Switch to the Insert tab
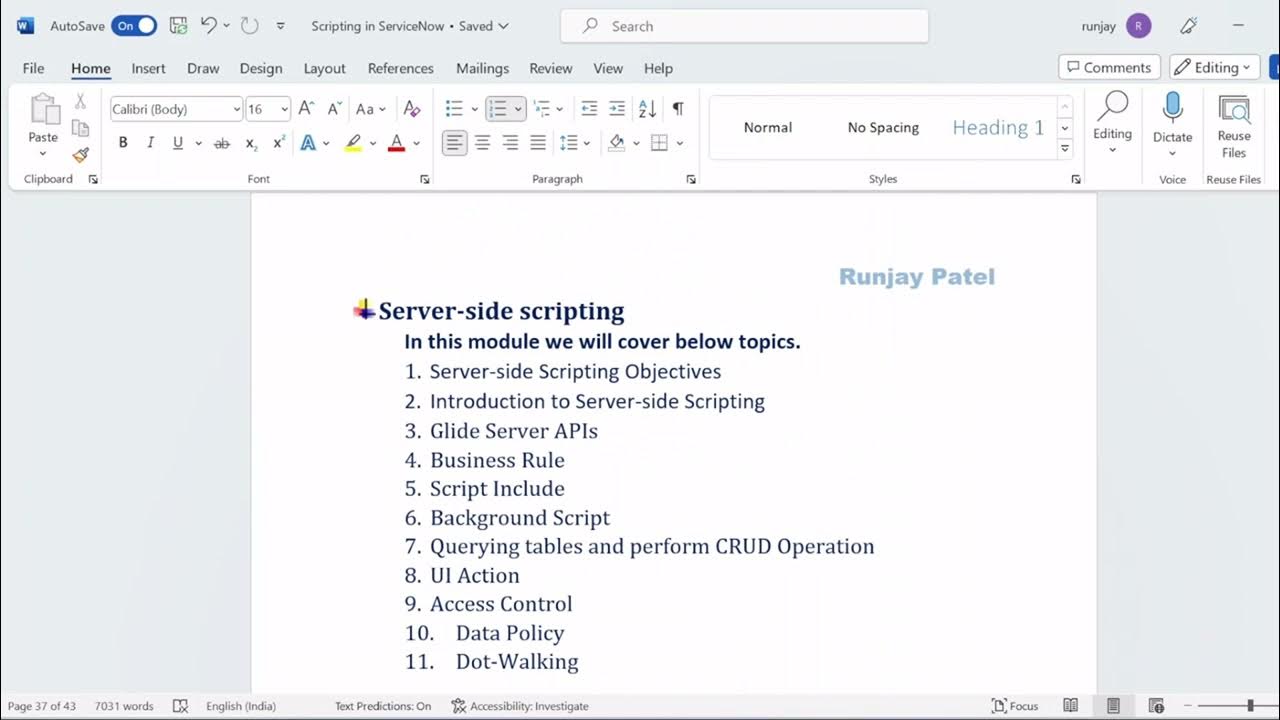 [x=148, y=68]
